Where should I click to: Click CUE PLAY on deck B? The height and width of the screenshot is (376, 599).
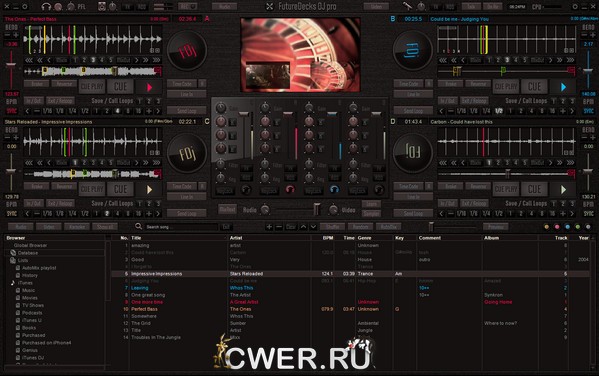tap(506, 87)
